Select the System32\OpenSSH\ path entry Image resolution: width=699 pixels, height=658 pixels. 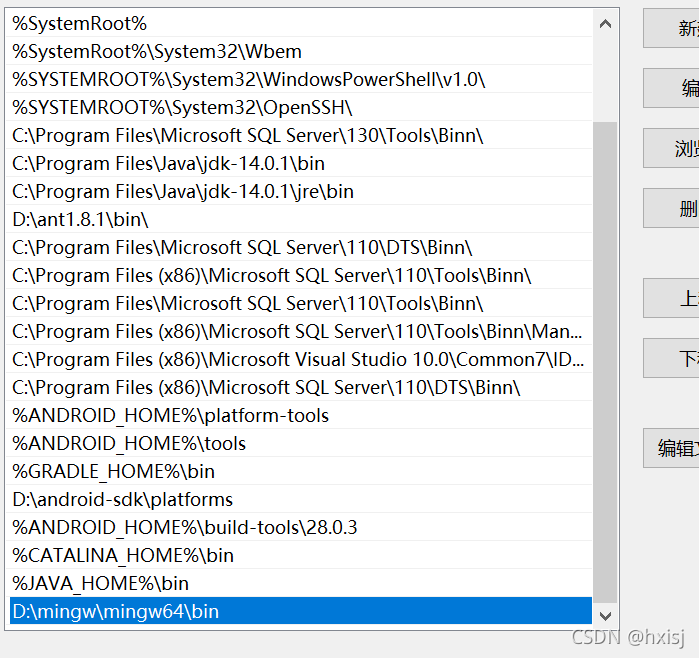[299, 107]
